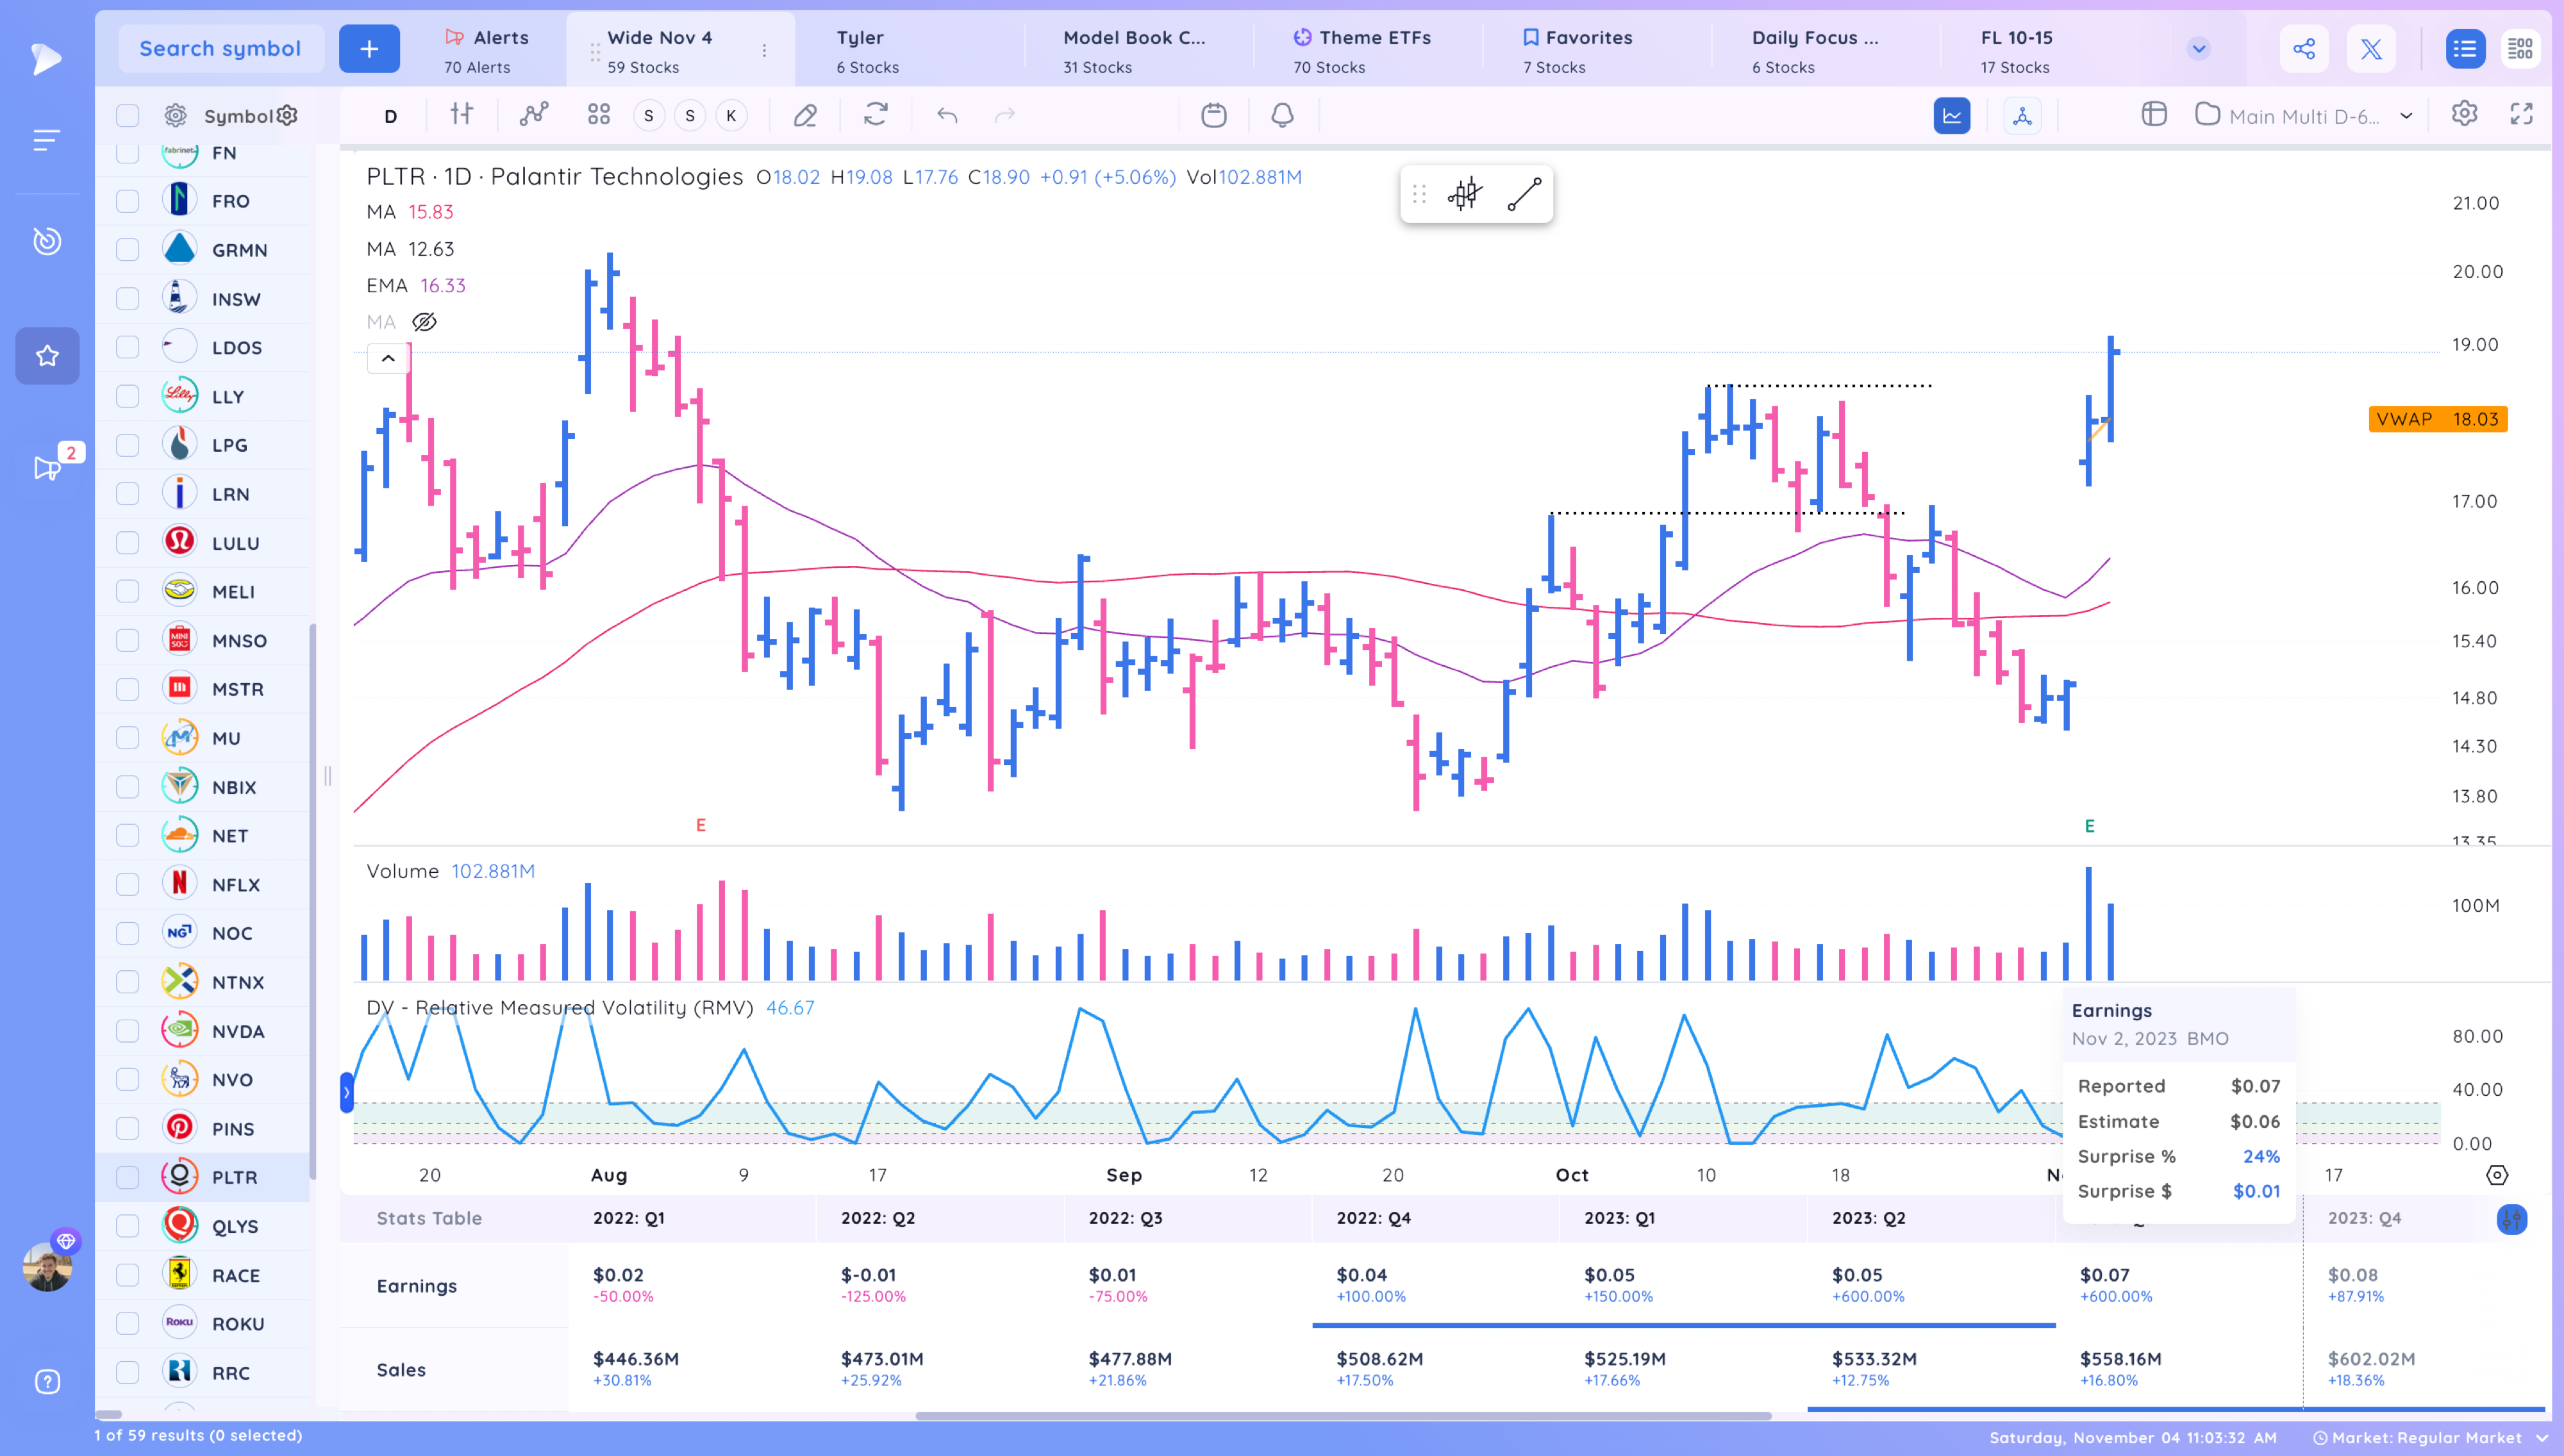Check the NVDA row checkbox

[x=127, y=1031]
